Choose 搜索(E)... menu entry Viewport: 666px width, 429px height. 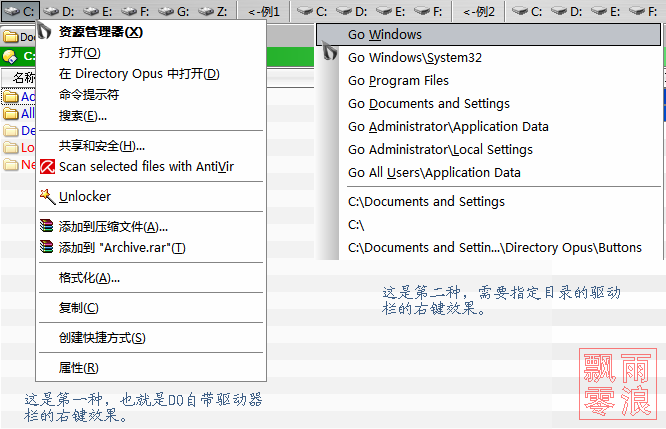[151, 116]
